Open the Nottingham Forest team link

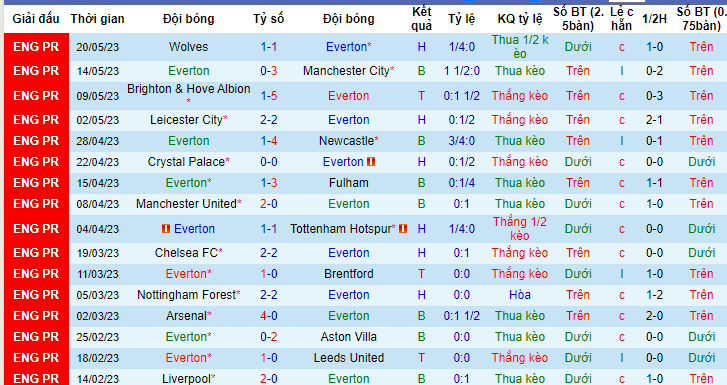click(x=186, y=295)
